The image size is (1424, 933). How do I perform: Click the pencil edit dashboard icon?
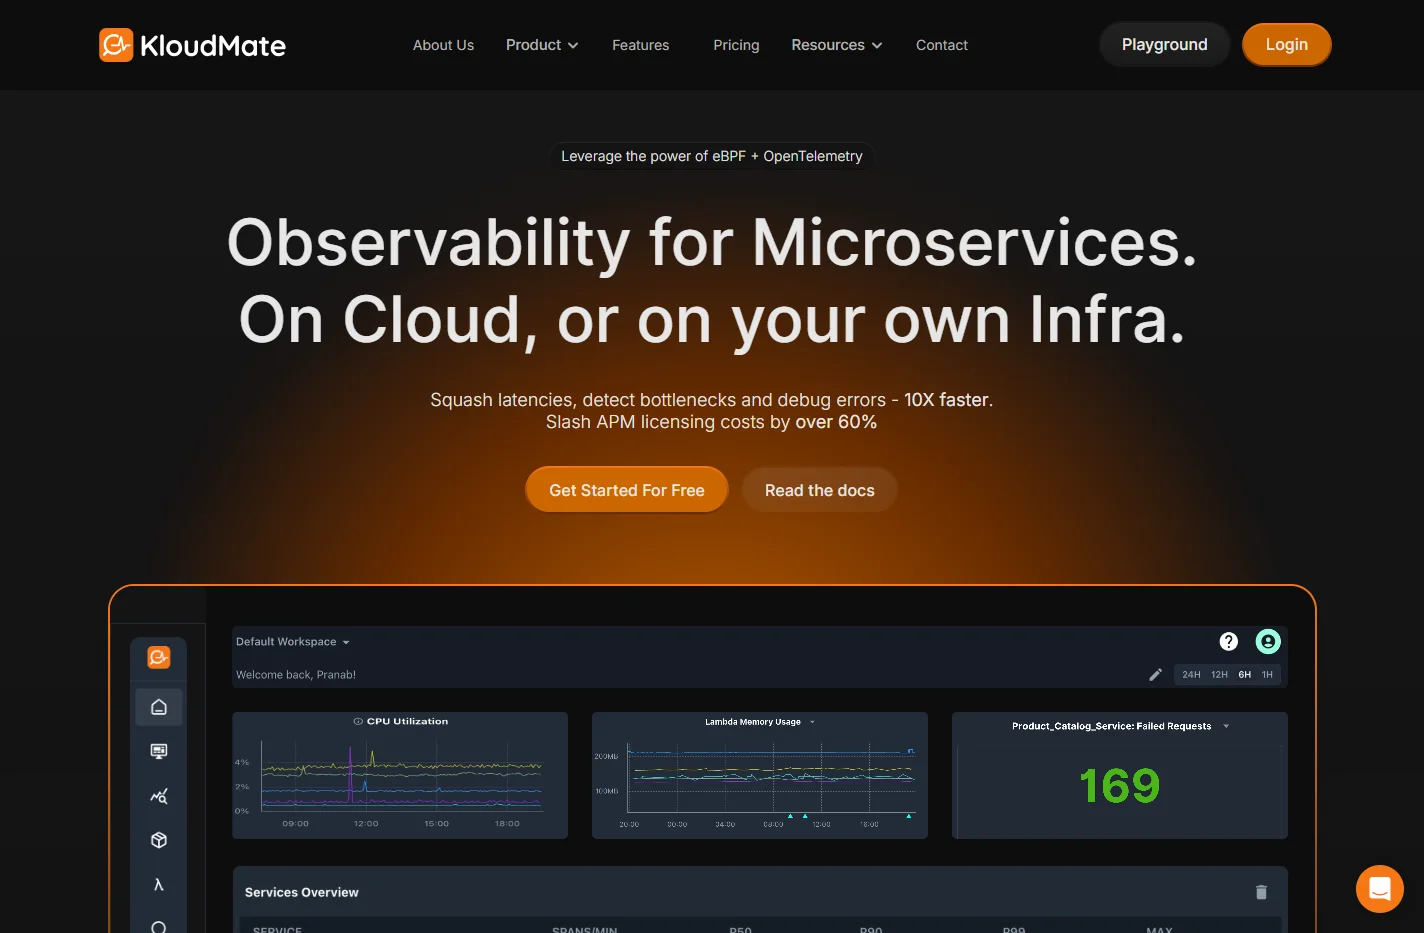click(1155, 675)
